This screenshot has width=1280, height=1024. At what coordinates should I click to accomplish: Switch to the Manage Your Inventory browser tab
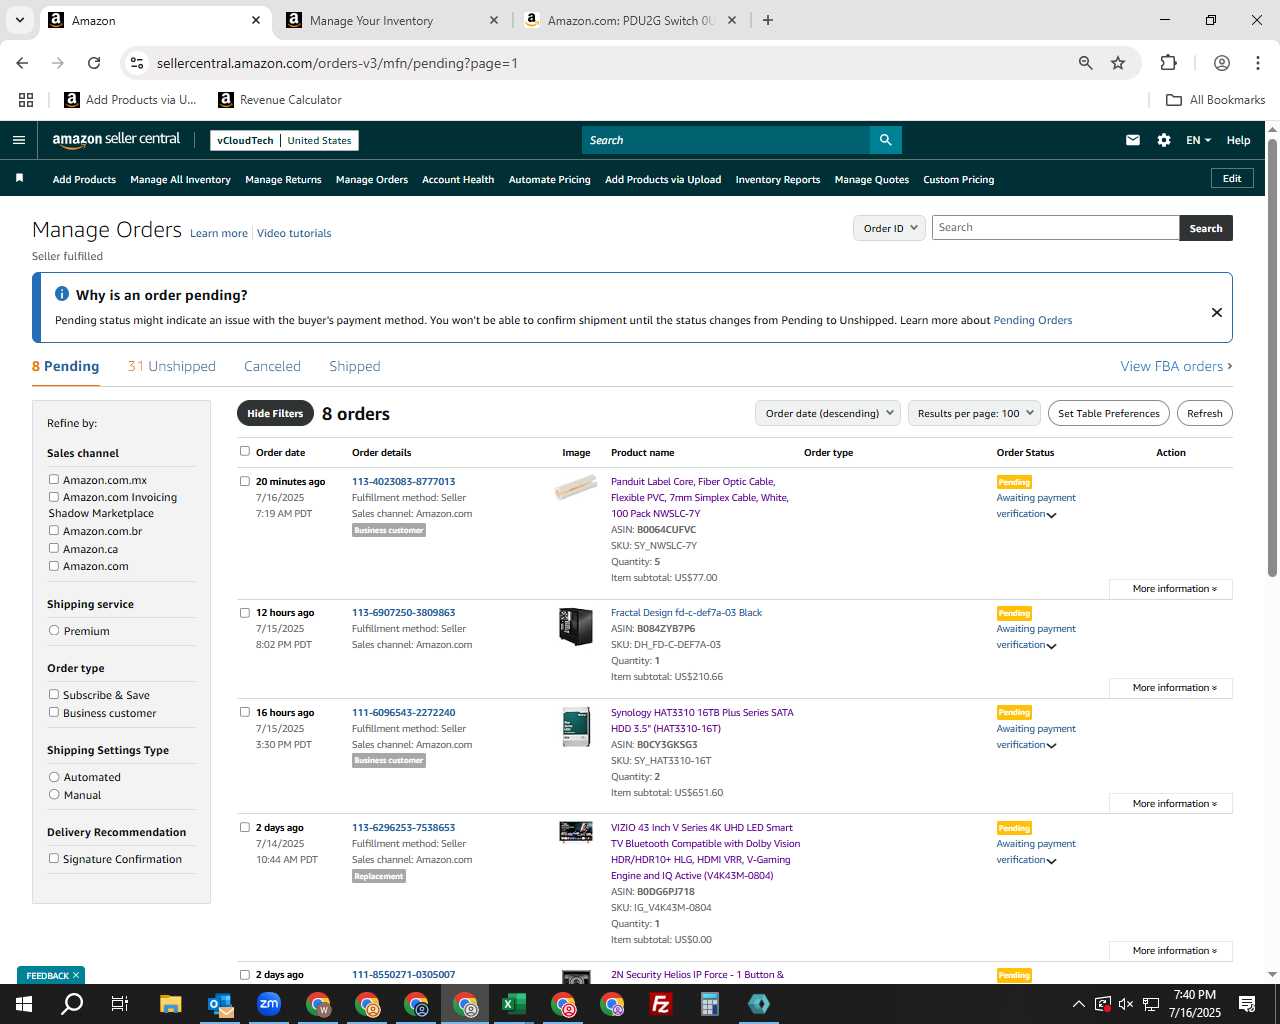point(392,20)
